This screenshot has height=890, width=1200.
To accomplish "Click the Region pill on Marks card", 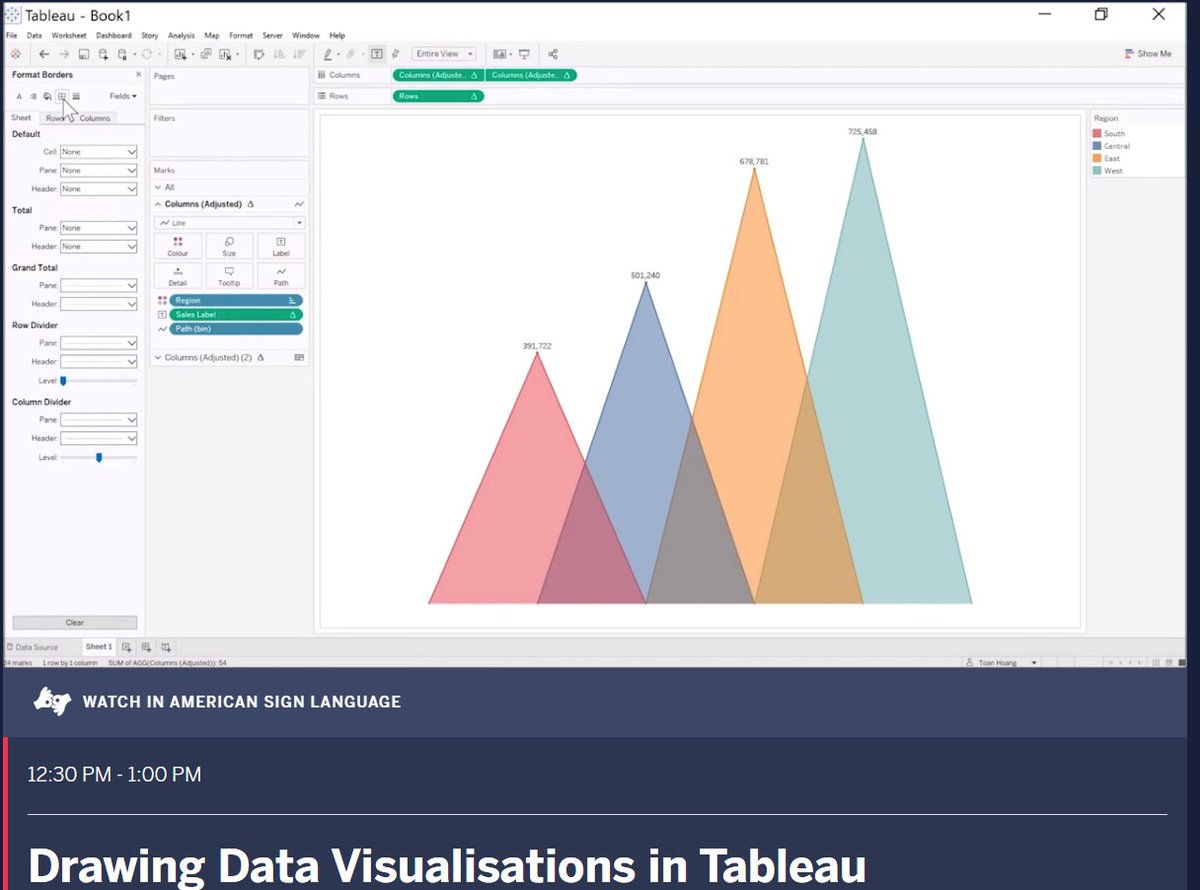I will 236,300.
